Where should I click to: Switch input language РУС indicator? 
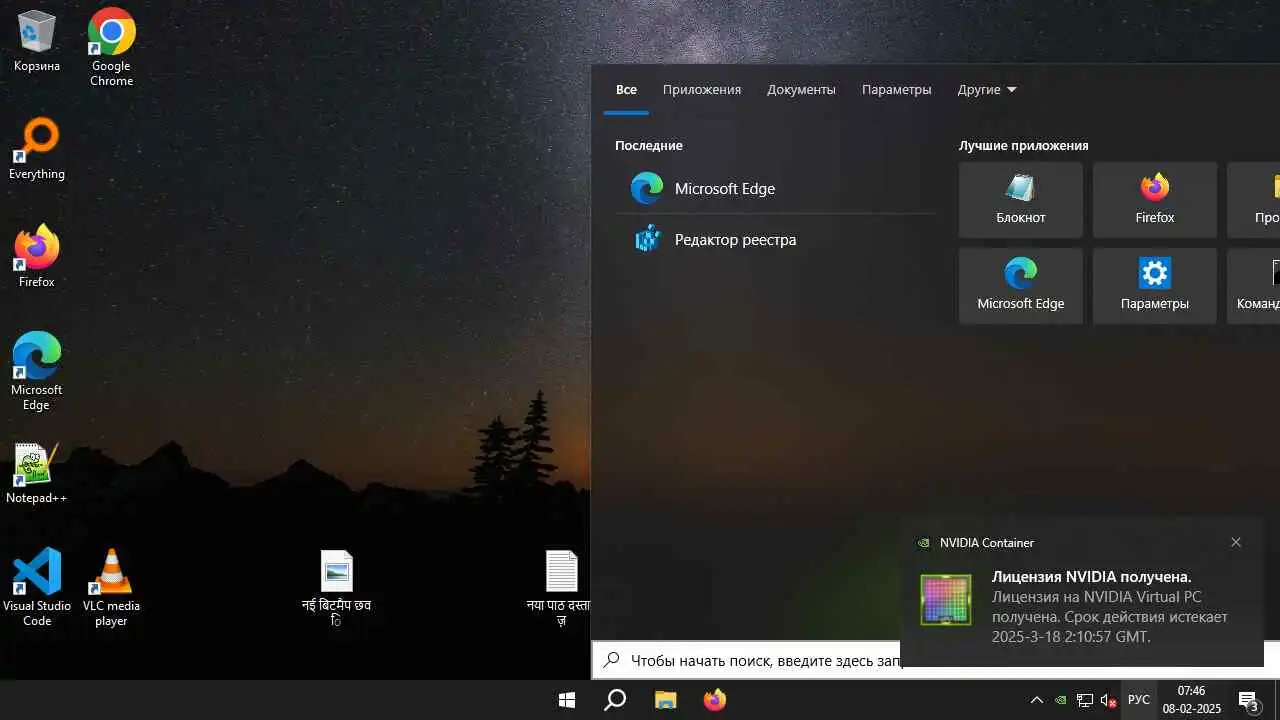1139,700
